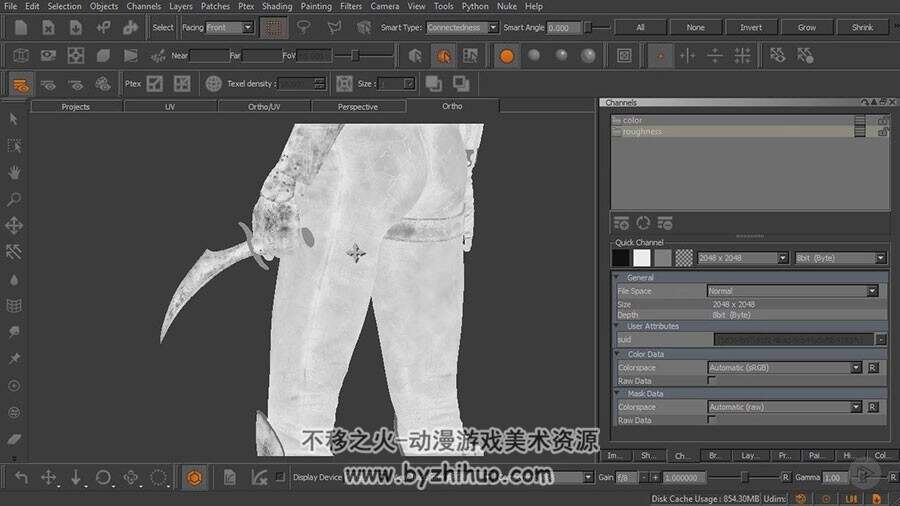Toggle Raw Data checkbox under Color Data
The width and height of the screenshot is (900, 506).
click(711, 380)
